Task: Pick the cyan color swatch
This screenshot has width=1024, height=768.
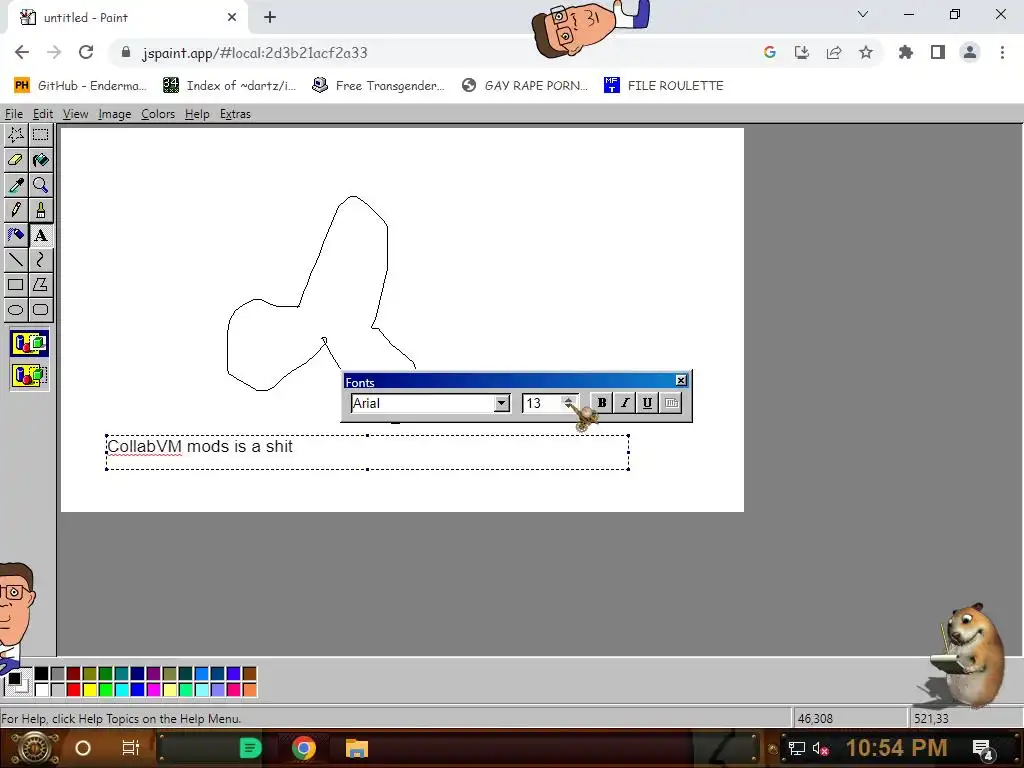Action: [121, 690]
